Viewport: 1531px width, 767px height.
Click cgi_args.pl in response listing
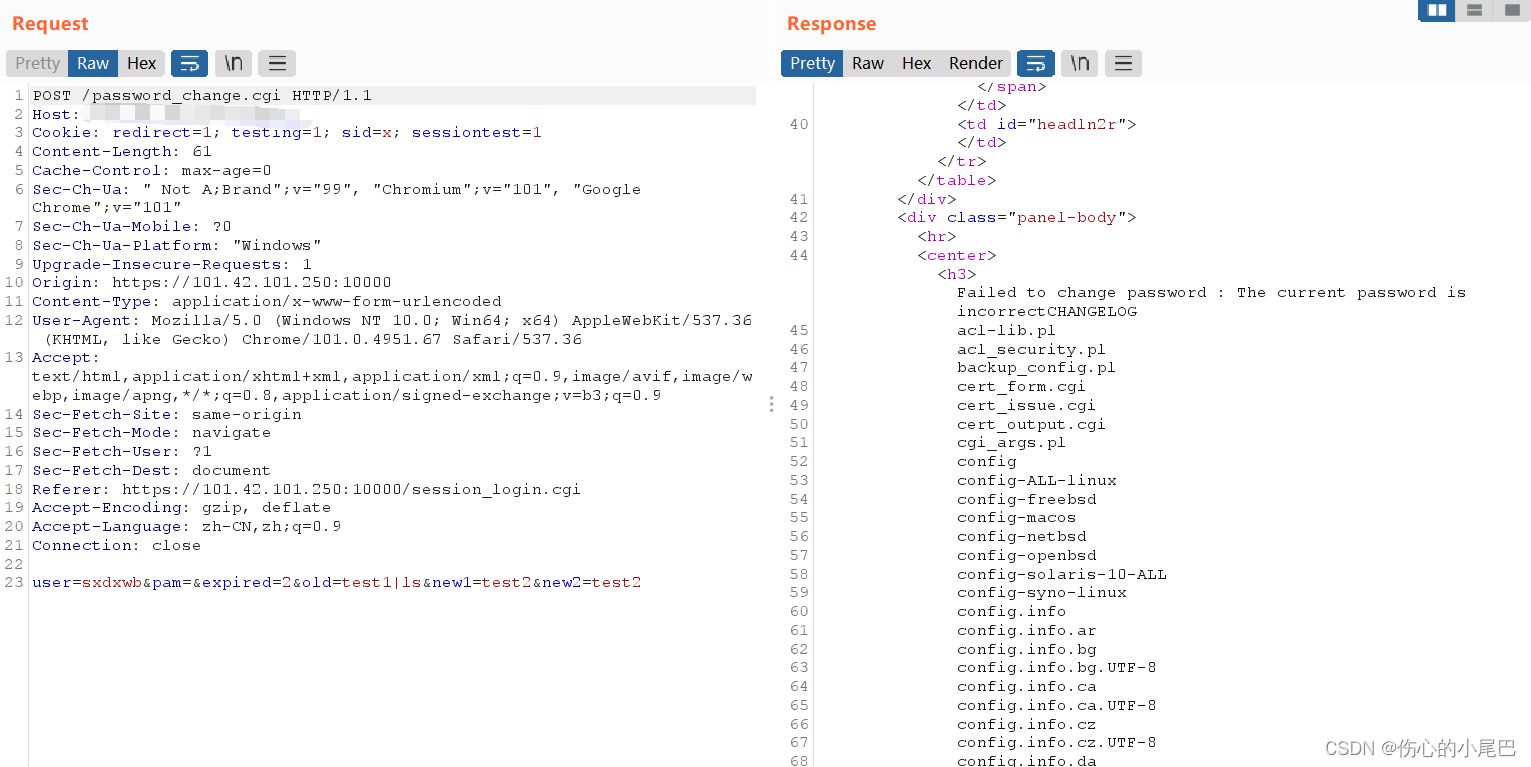click(1012, 443)
